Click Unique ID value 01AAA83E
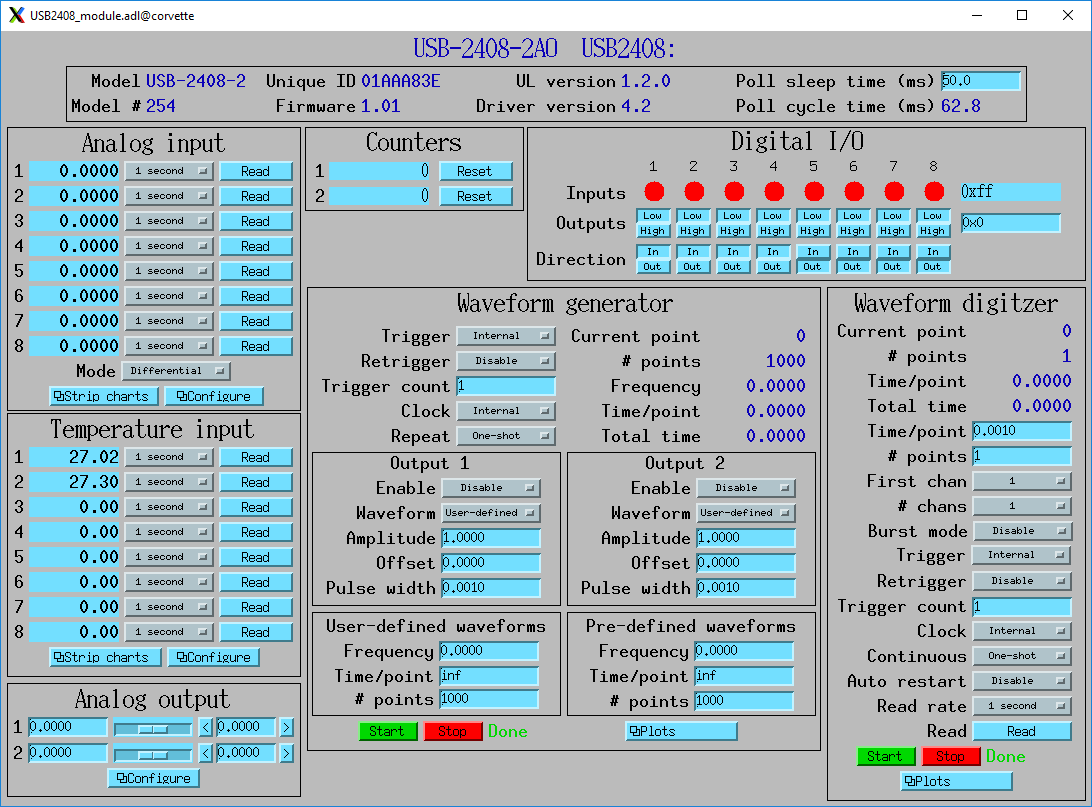This screenshot has height=807, width=1092. (x=400, y=81)
